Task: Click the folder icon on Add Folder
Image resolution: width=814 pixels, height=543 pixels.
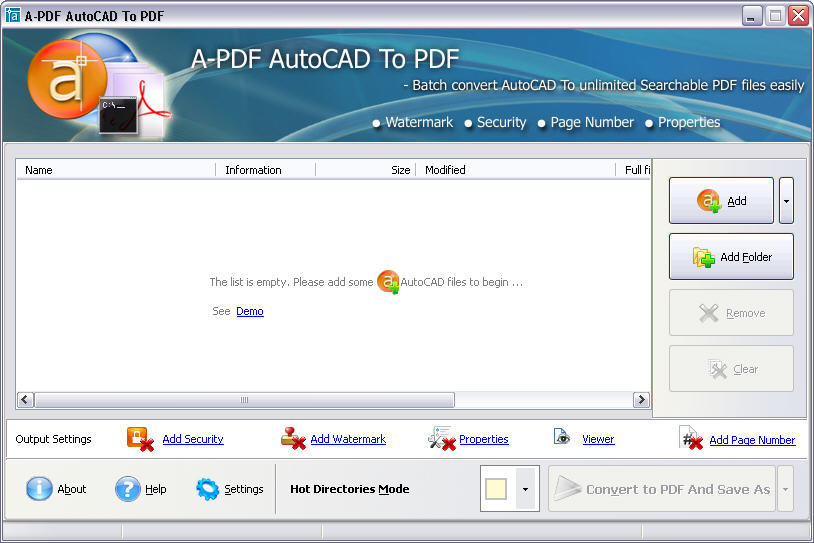Action: point(704,256)
